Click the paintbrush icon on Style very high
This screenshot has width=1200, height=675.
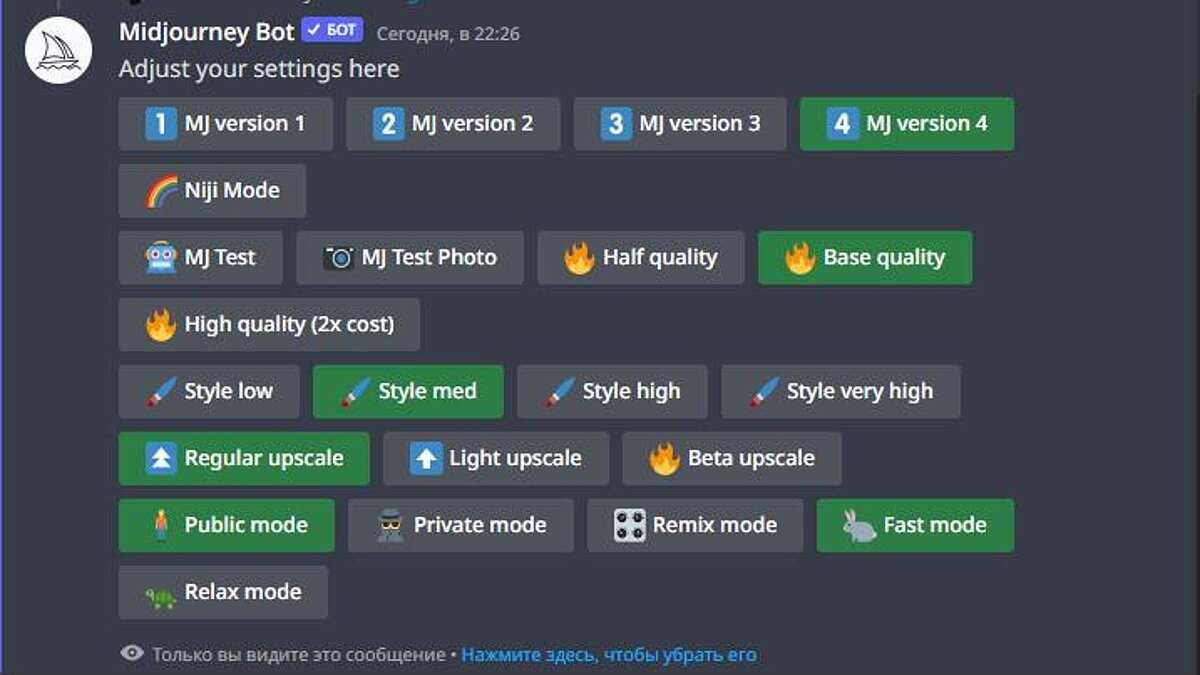[x=762, y=392]
